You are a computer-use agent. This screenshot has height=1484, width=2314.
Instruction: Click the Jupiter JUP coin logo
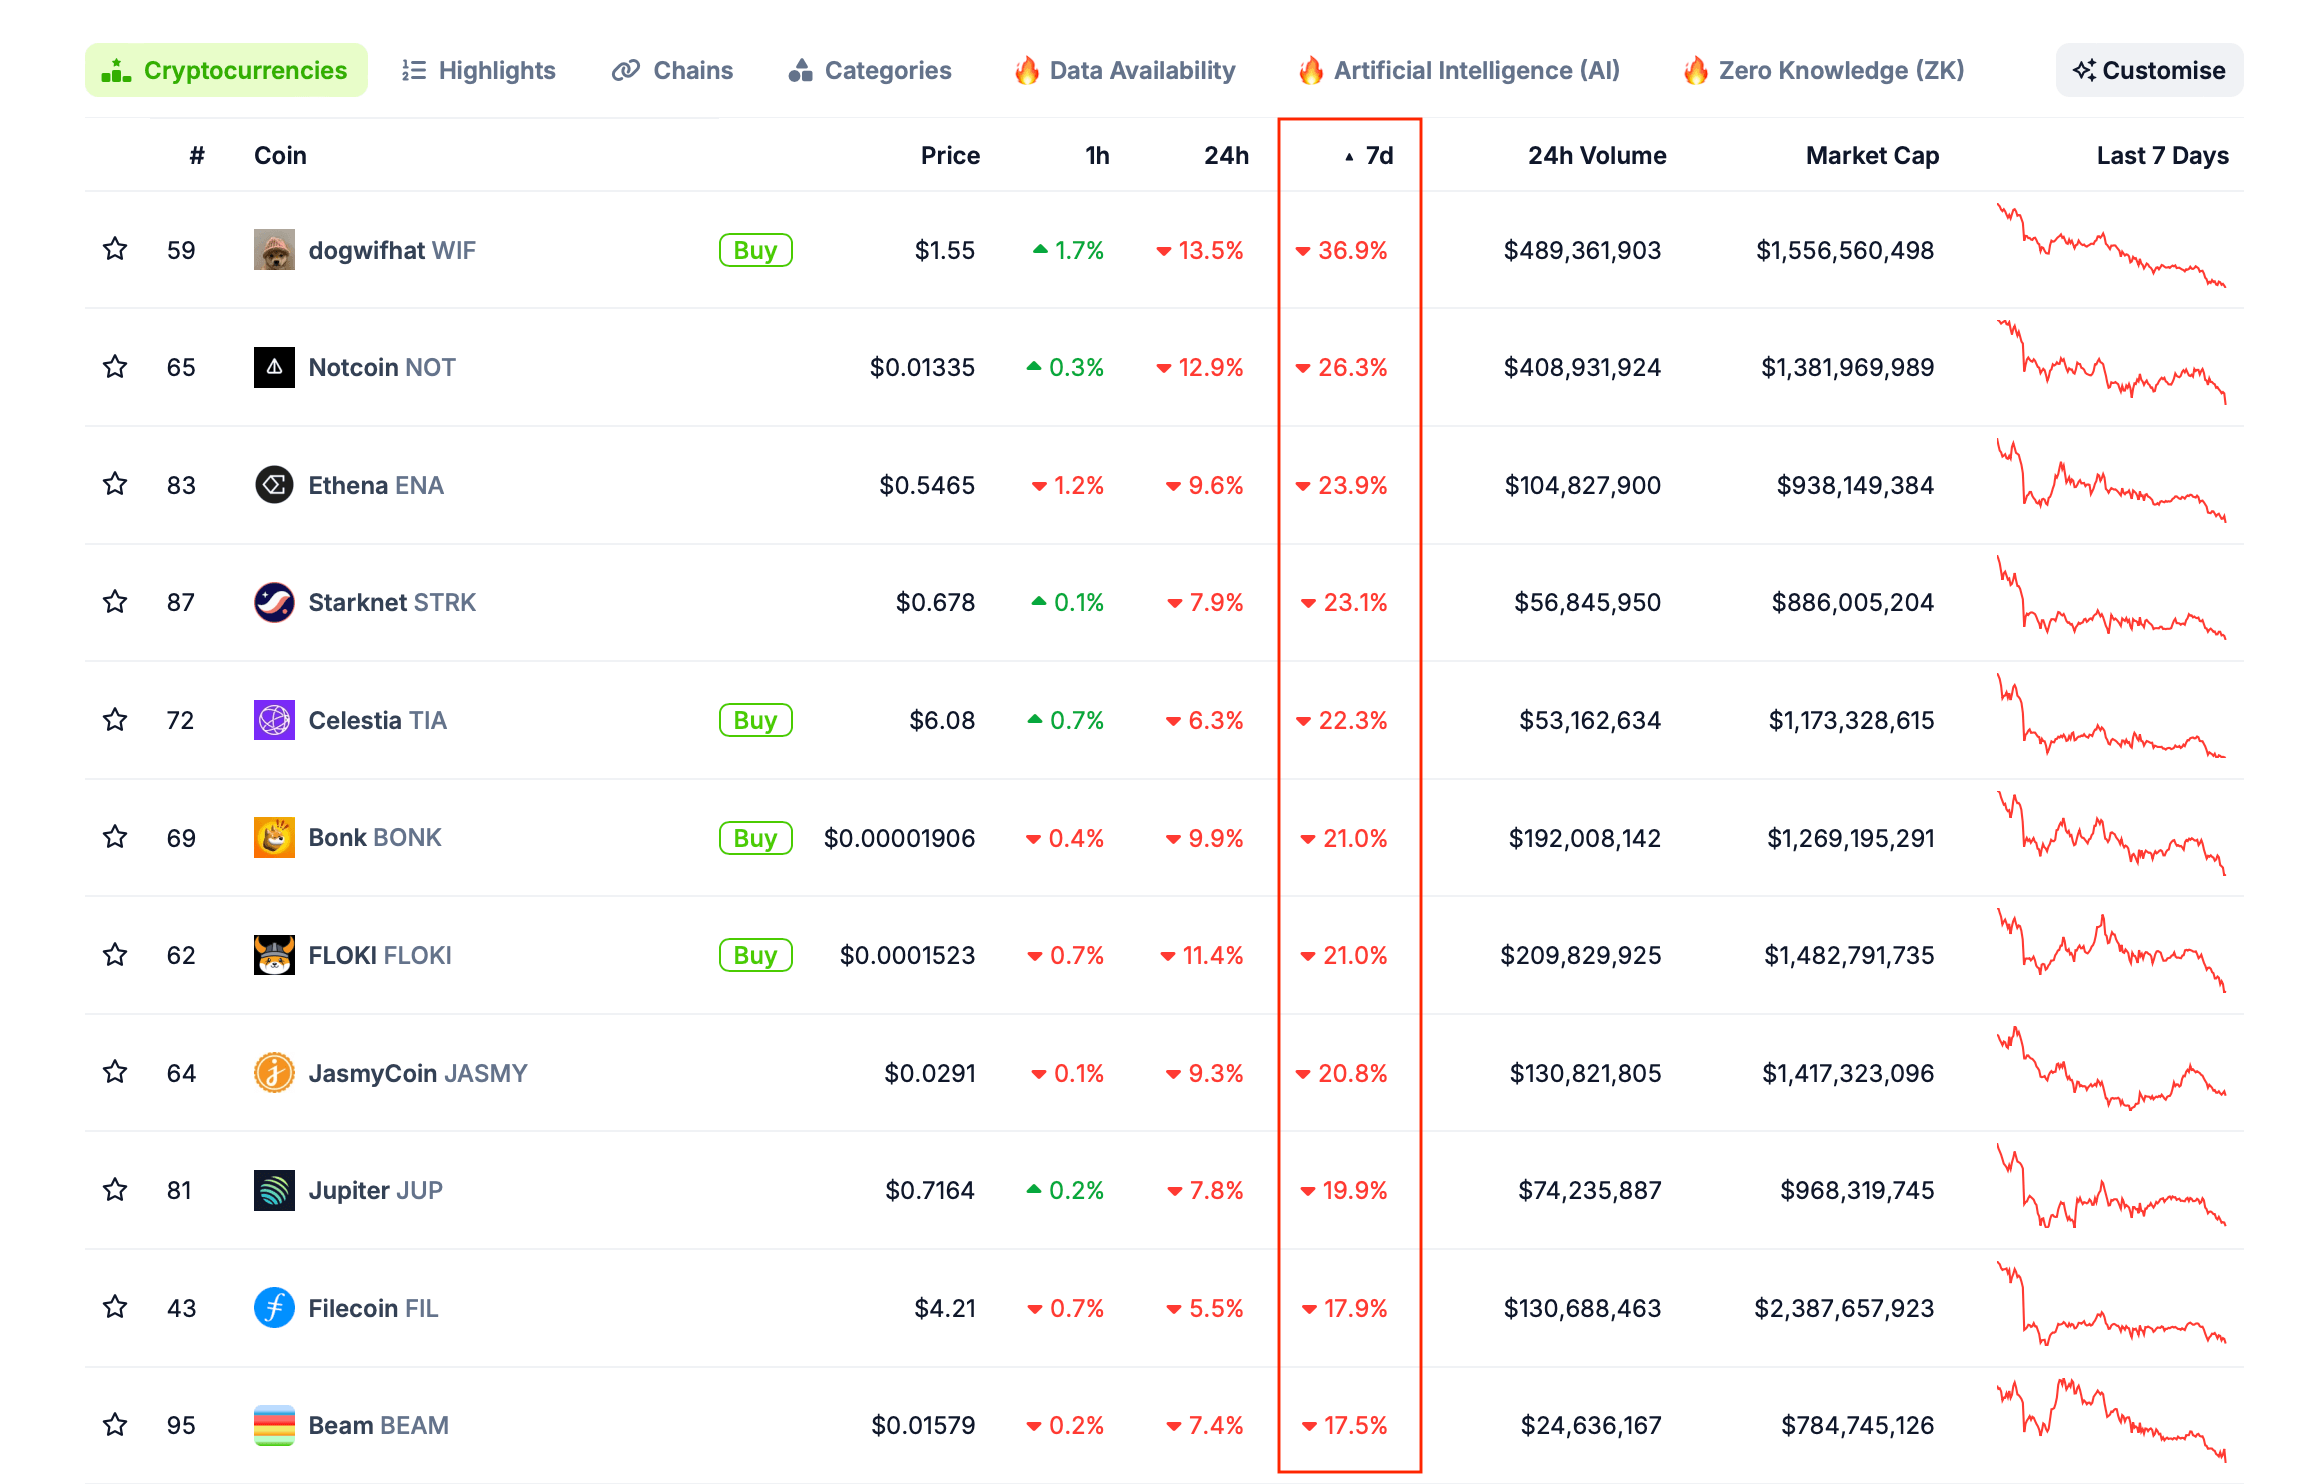click(274, 1190)
